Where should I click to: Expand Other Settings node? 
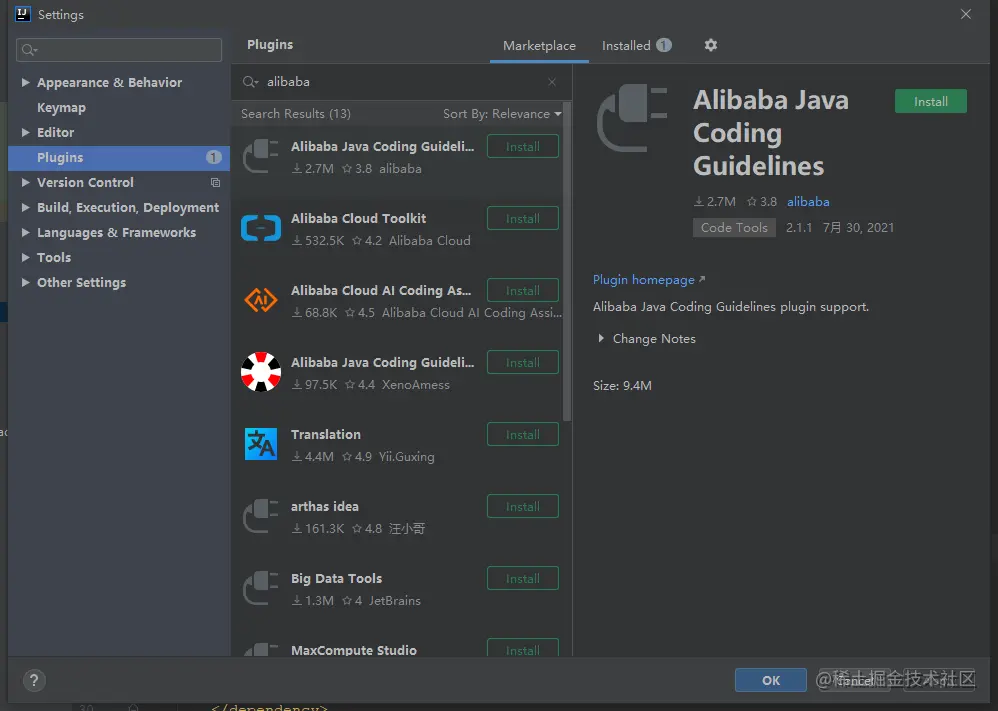25,282
